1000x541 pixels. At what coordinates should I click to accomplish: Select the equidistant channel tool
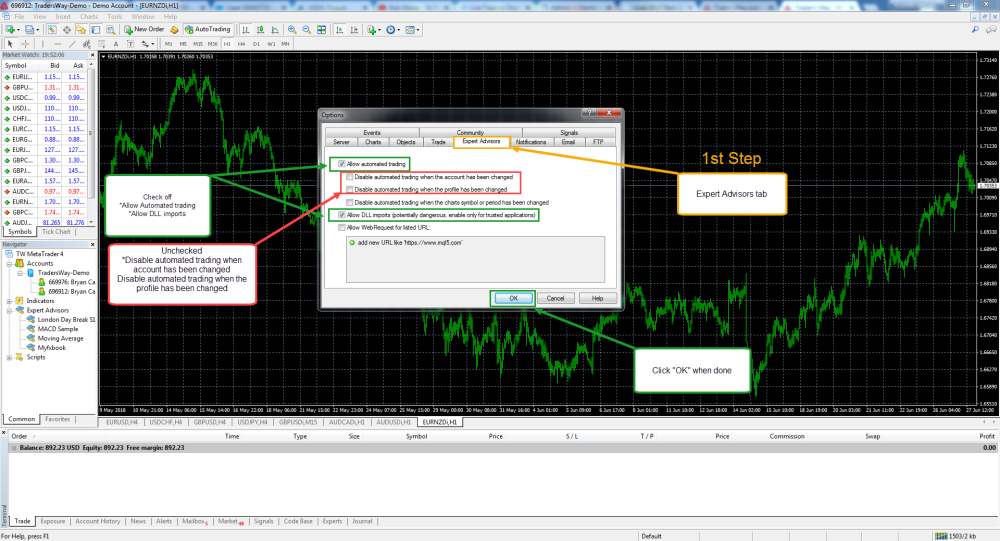coord(87,43)
